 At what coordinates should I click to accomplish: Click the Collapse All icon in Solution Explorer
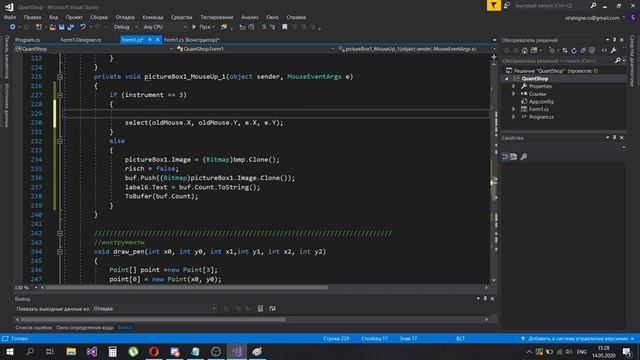click(583, 51)
